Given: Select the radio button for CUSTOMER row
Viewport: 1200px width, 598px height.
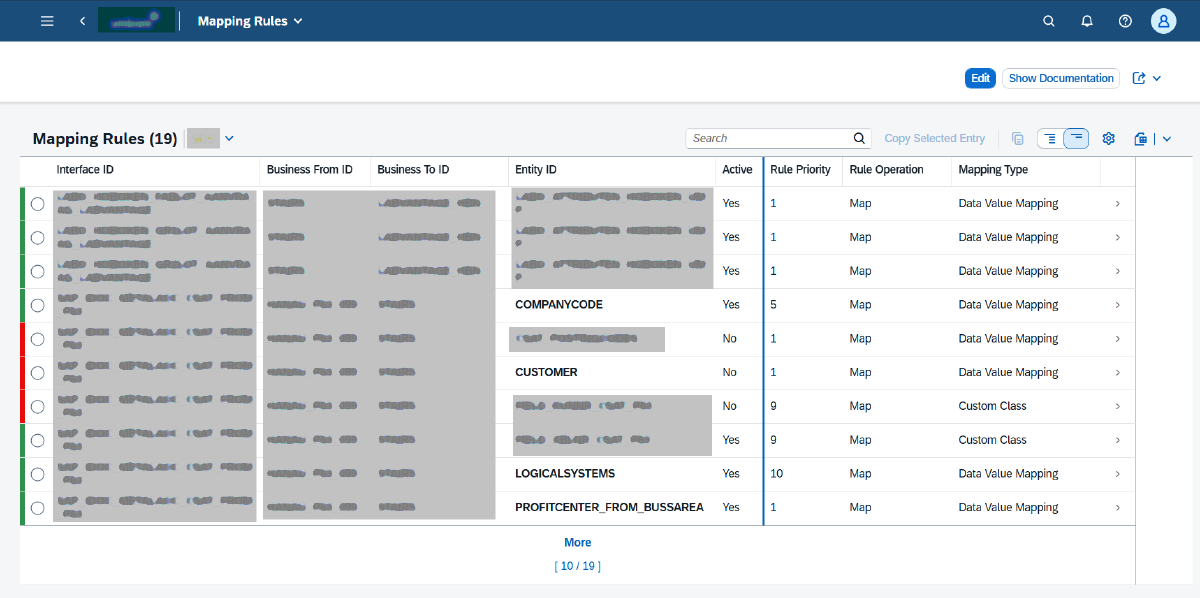Looking at the screenshot, I should pyautogui.click(x=37, y=373).
